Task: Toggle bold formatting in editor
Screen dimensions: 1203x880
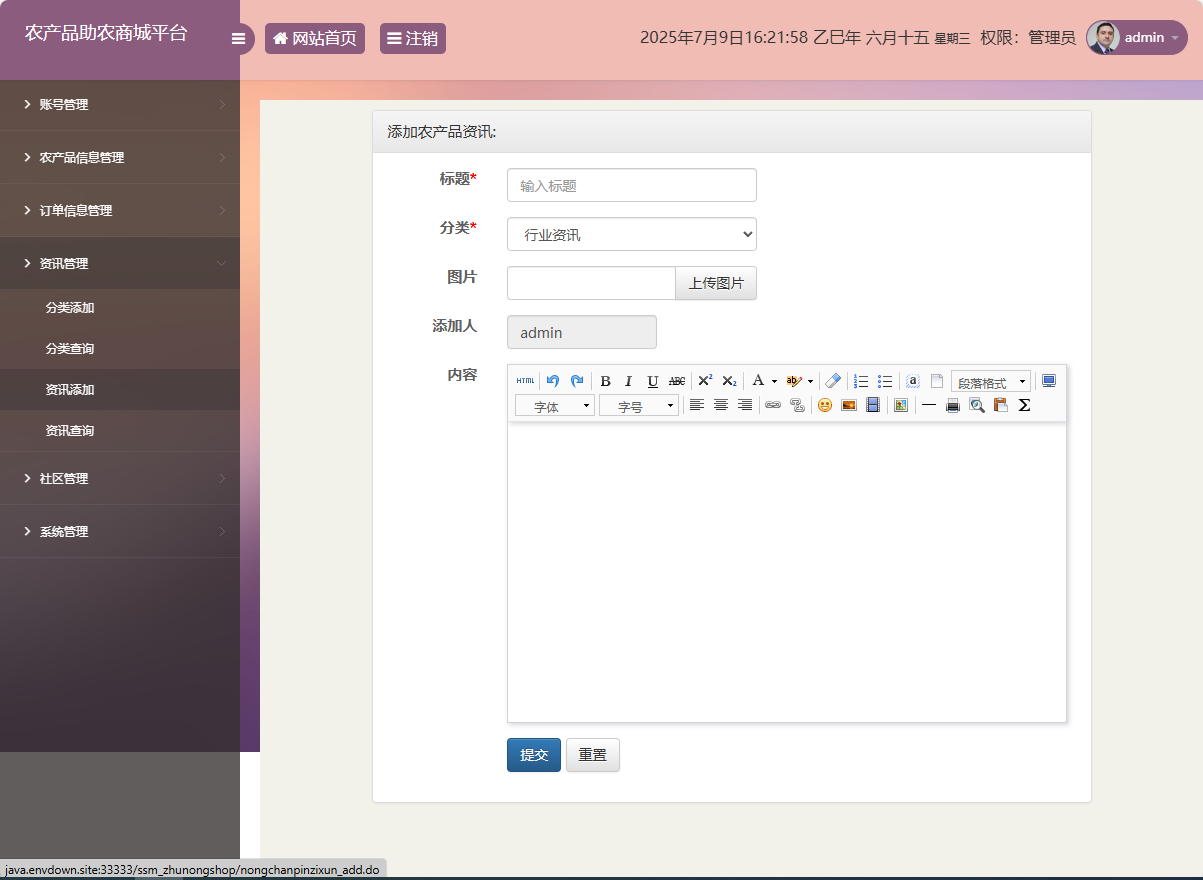Action: (605, 381)
